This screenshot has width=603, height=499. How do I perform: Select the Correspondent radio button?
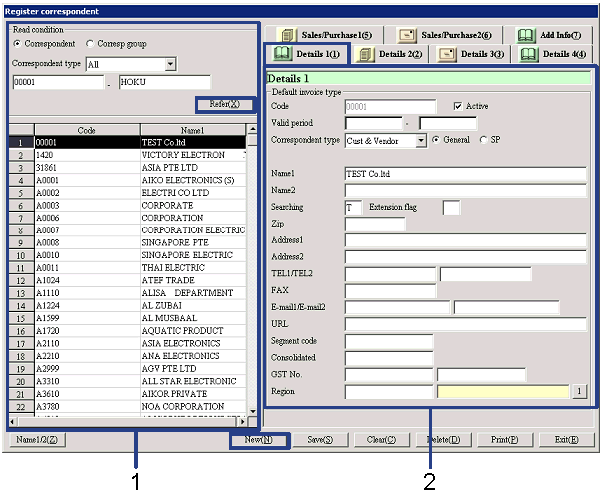point(17,44)
